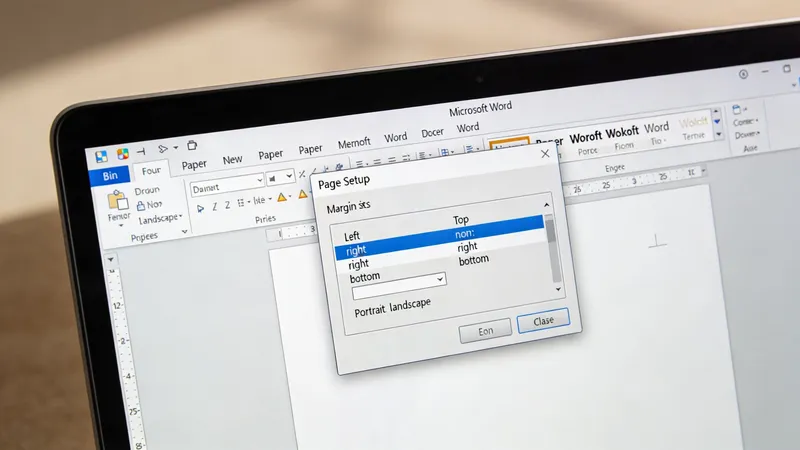Open the Damert font name dropdown
Screen dimensions: 800x450
(x=260, y=180)
